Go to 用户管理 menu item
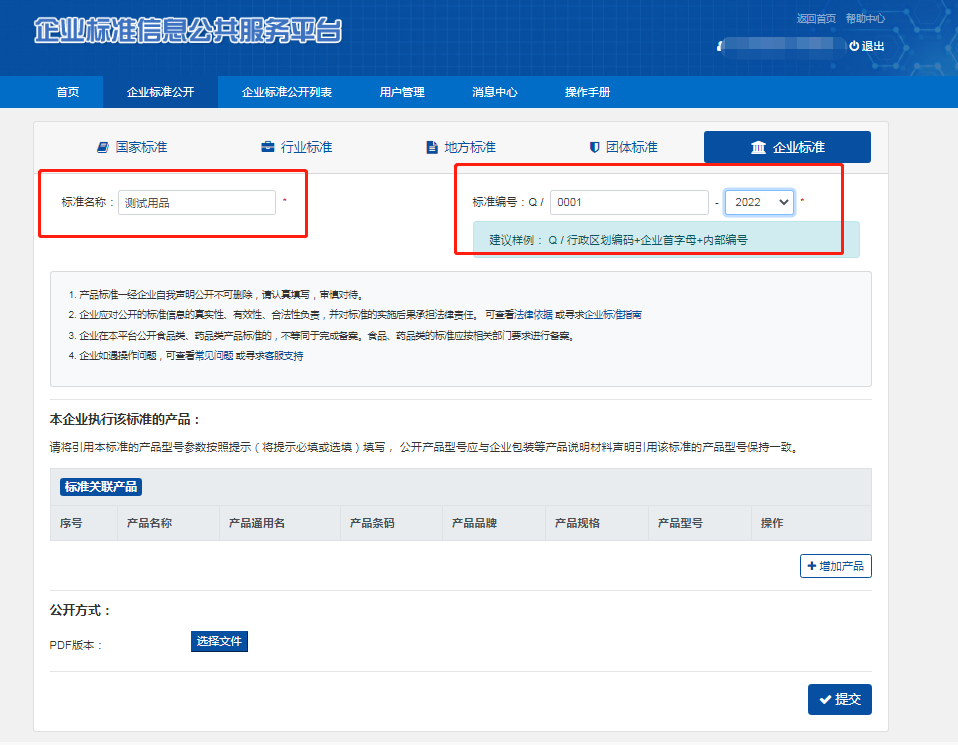This screenshot has width=958, height=745. [402, 92]
